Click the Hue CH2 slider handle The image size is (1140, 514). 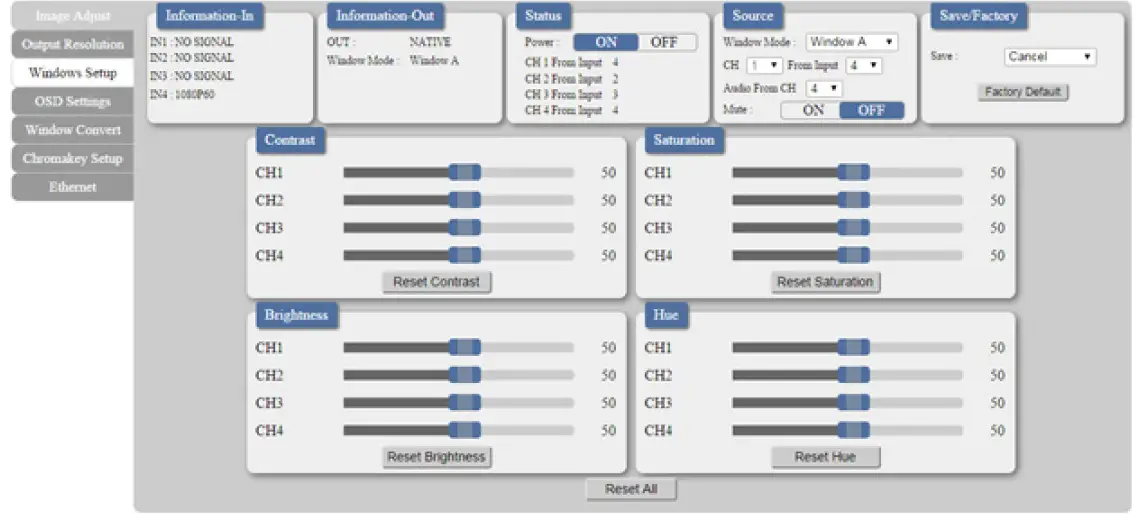point(854,375)
